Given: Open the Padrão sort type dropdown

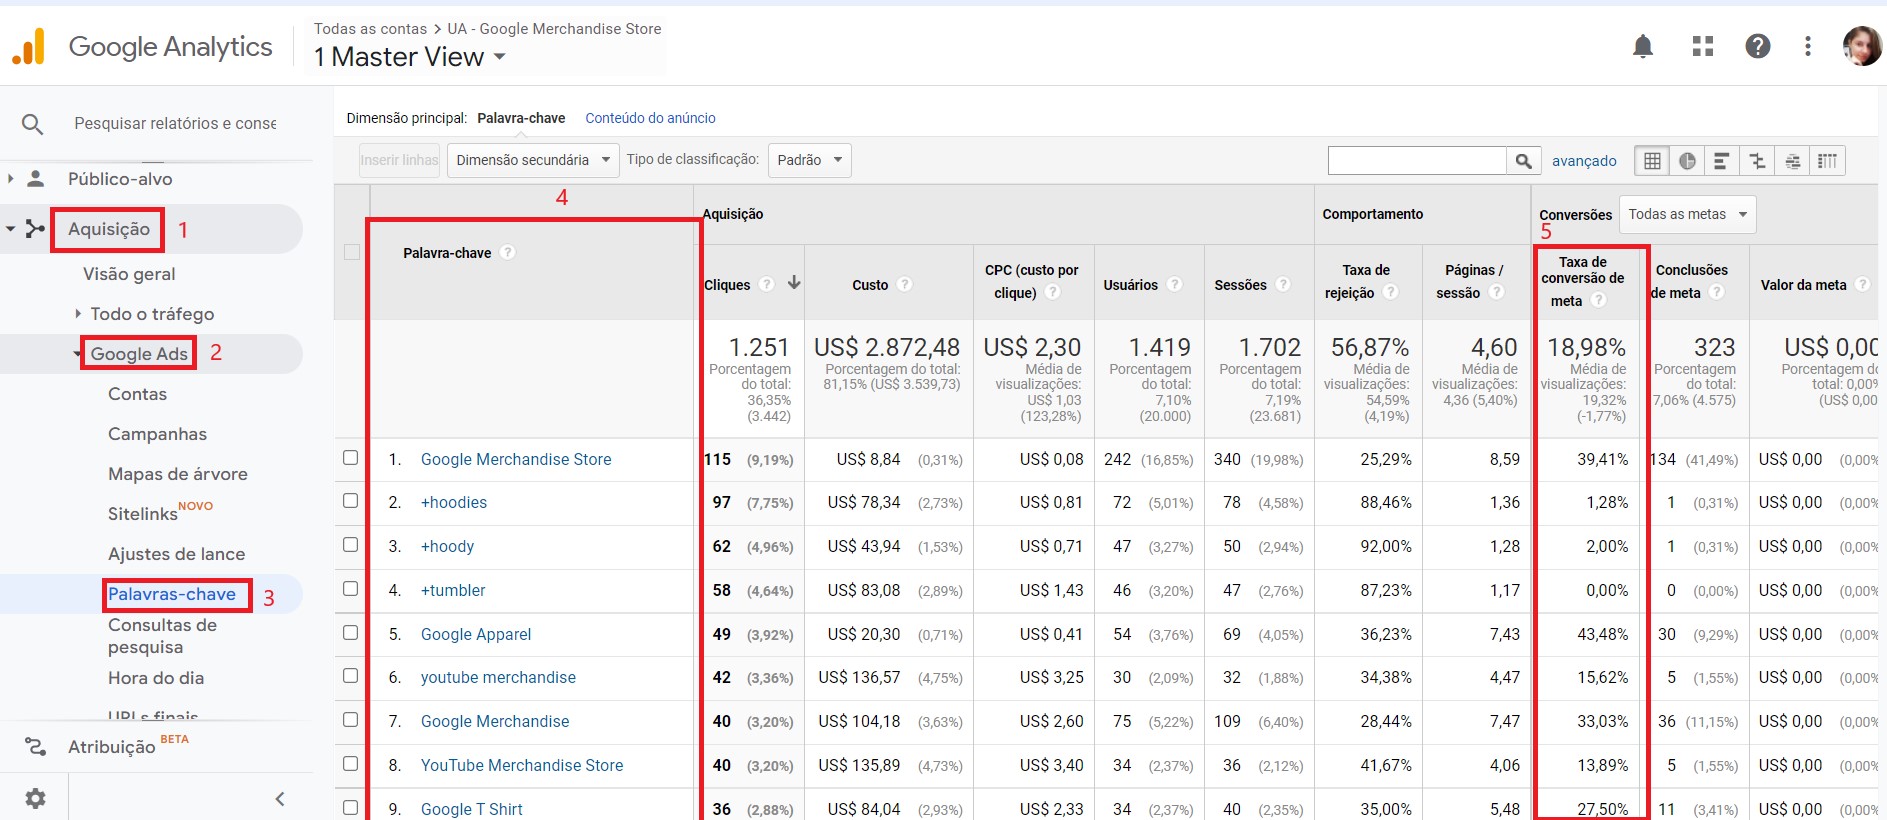Looking at the screenshot, I should (x=809, y=160).
